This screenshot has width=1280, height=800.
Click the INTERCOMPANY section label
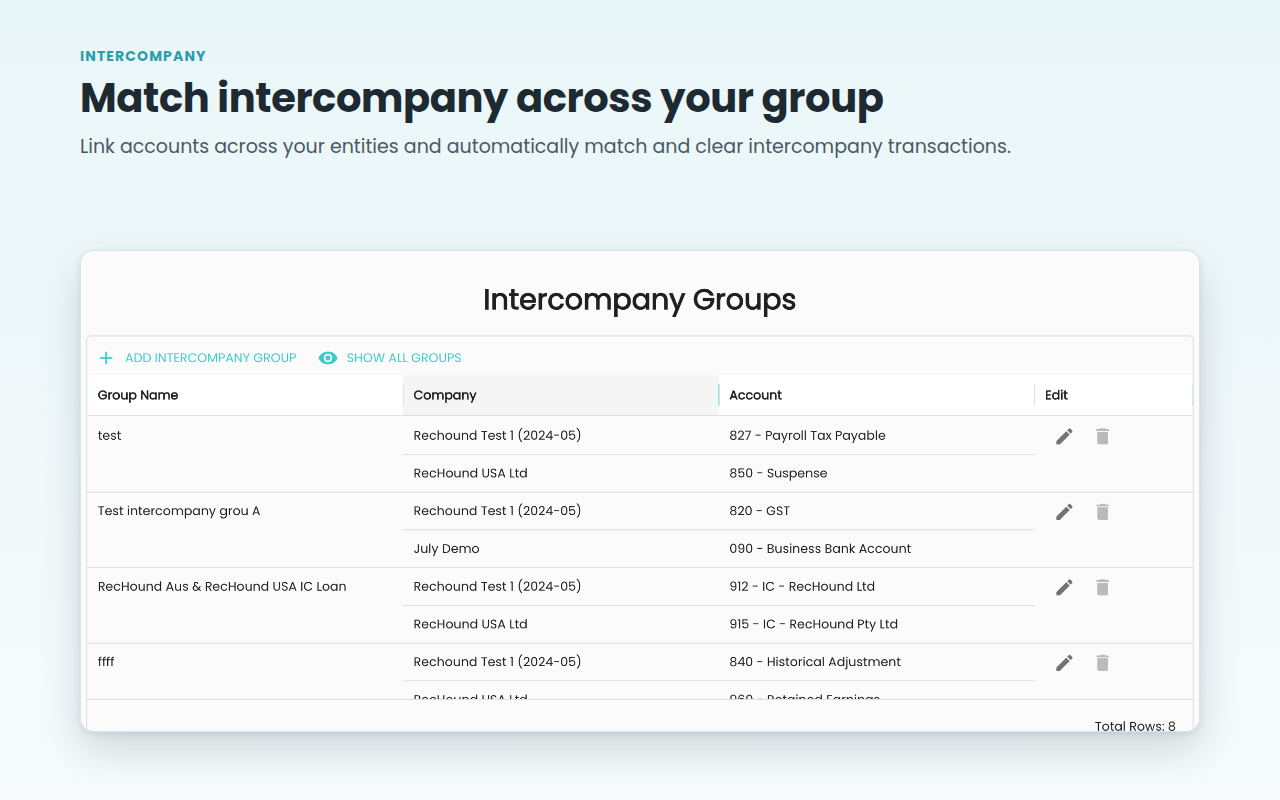tap(143, 56)
